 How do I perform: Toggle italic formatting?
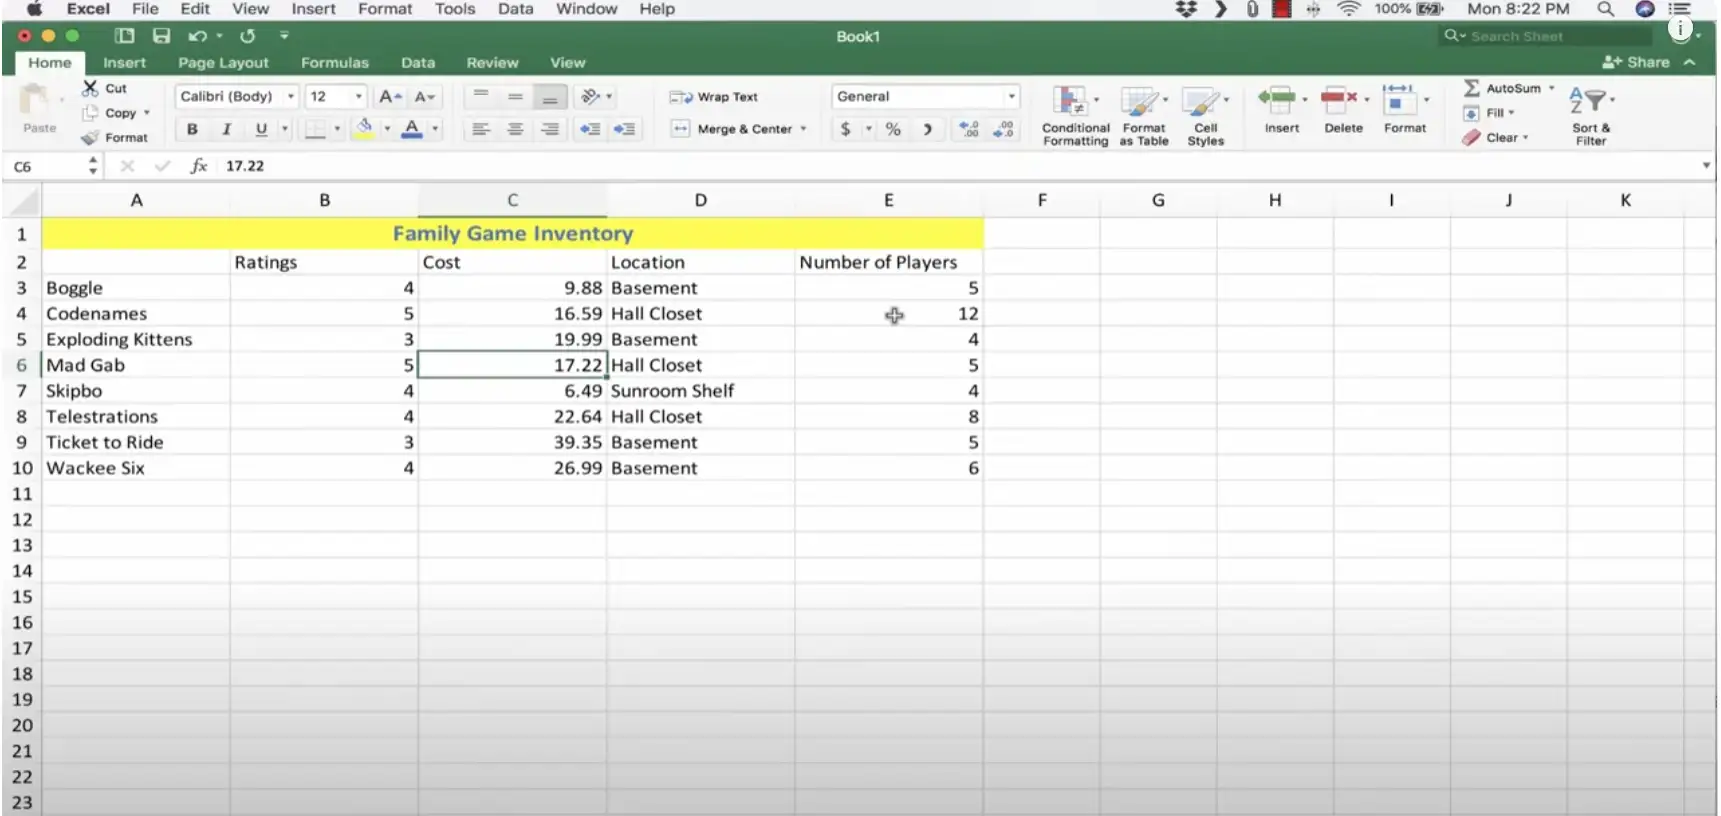227,129
